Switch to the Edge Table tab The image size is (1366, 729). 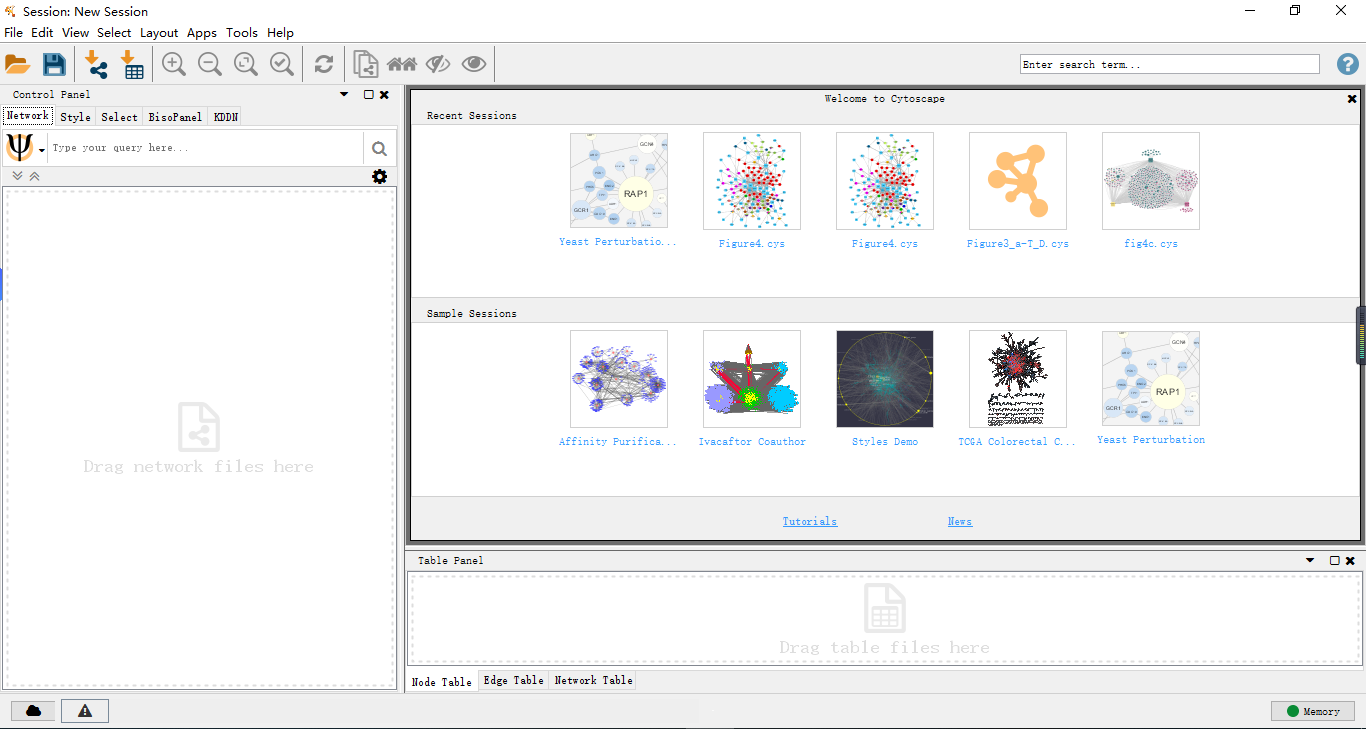coord(513,680)
